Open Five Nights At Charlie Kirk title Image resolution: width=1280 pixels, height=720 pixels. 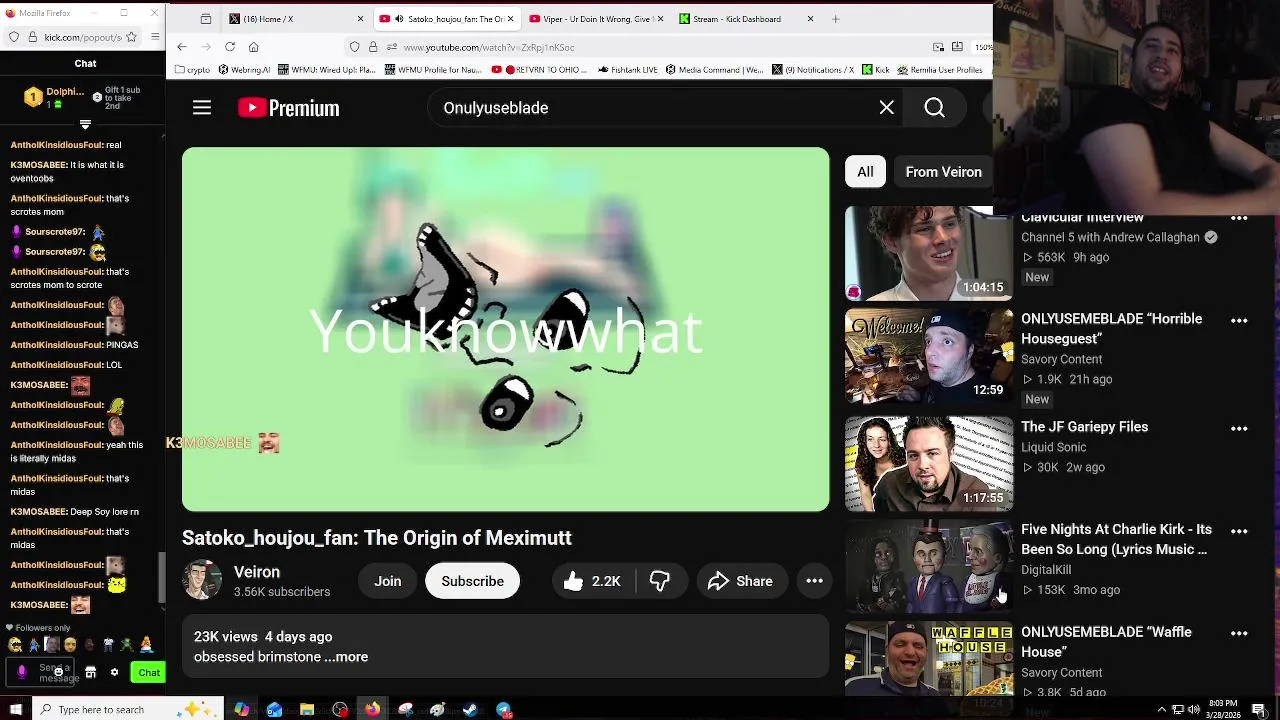[x=1116, y=539]
